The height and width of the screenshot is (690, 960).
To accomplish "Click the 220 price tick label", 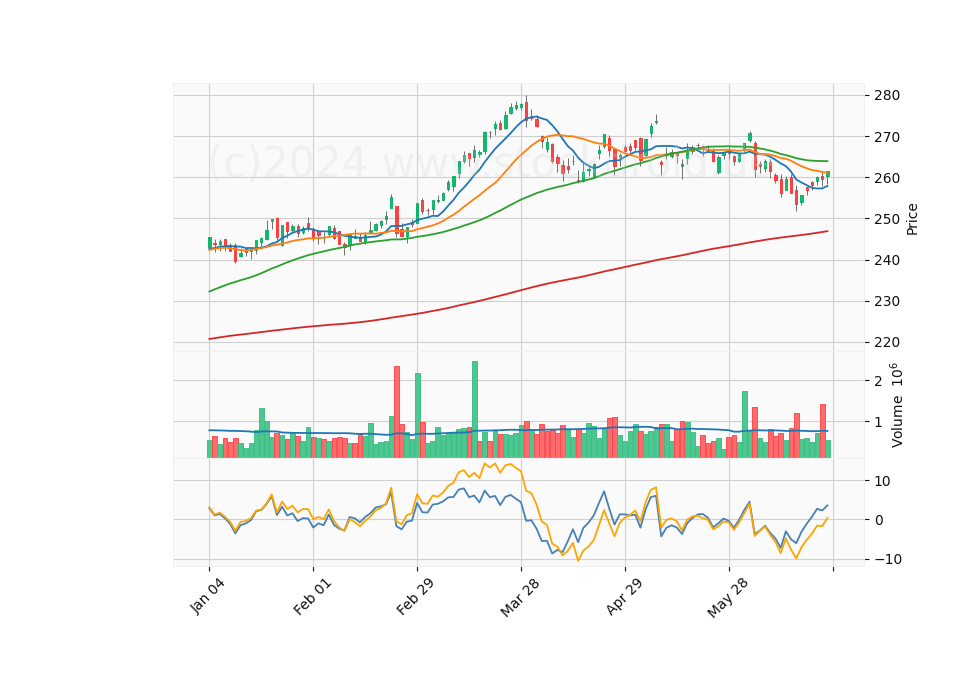I will pyautogui.click(x=887, y=342).
